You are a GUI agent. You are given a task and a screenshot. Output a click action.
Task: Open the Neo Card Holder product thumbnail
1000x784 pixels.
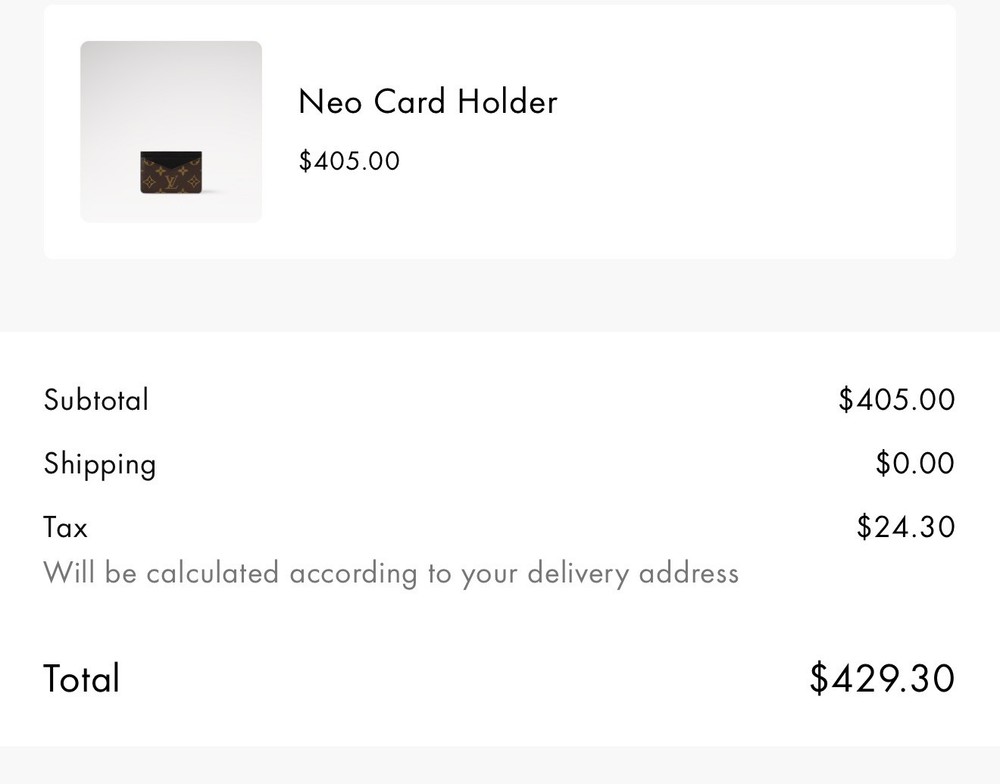point(171,131)
